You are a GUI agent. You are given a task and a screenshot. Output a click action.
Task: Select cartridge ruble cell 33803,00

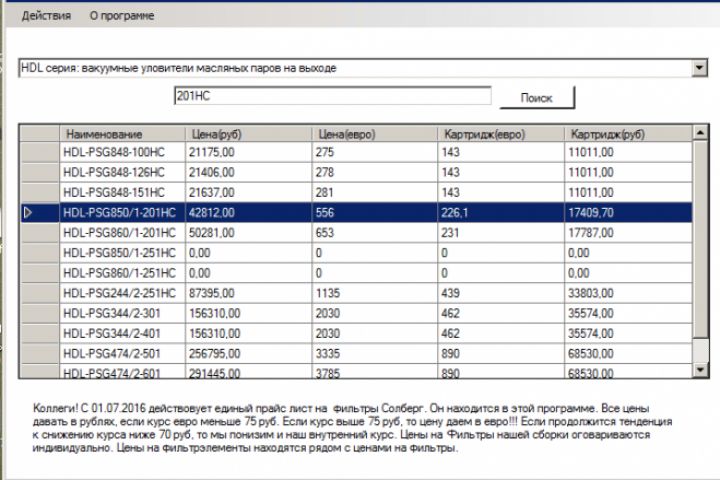pos(628,293)
